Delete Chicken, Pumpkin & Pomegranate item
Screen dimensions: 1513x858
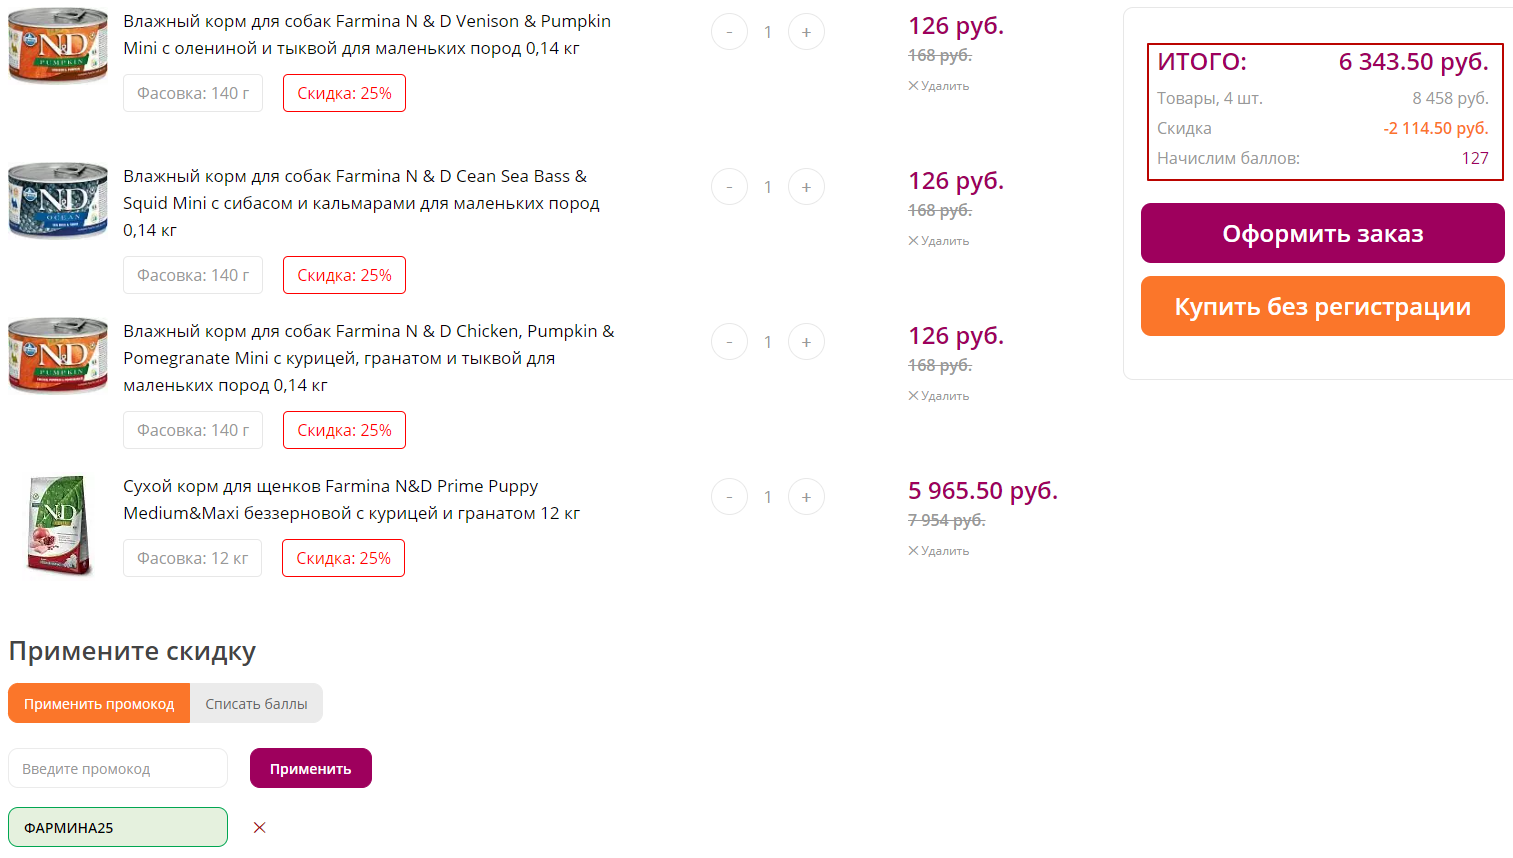(938, 396)
